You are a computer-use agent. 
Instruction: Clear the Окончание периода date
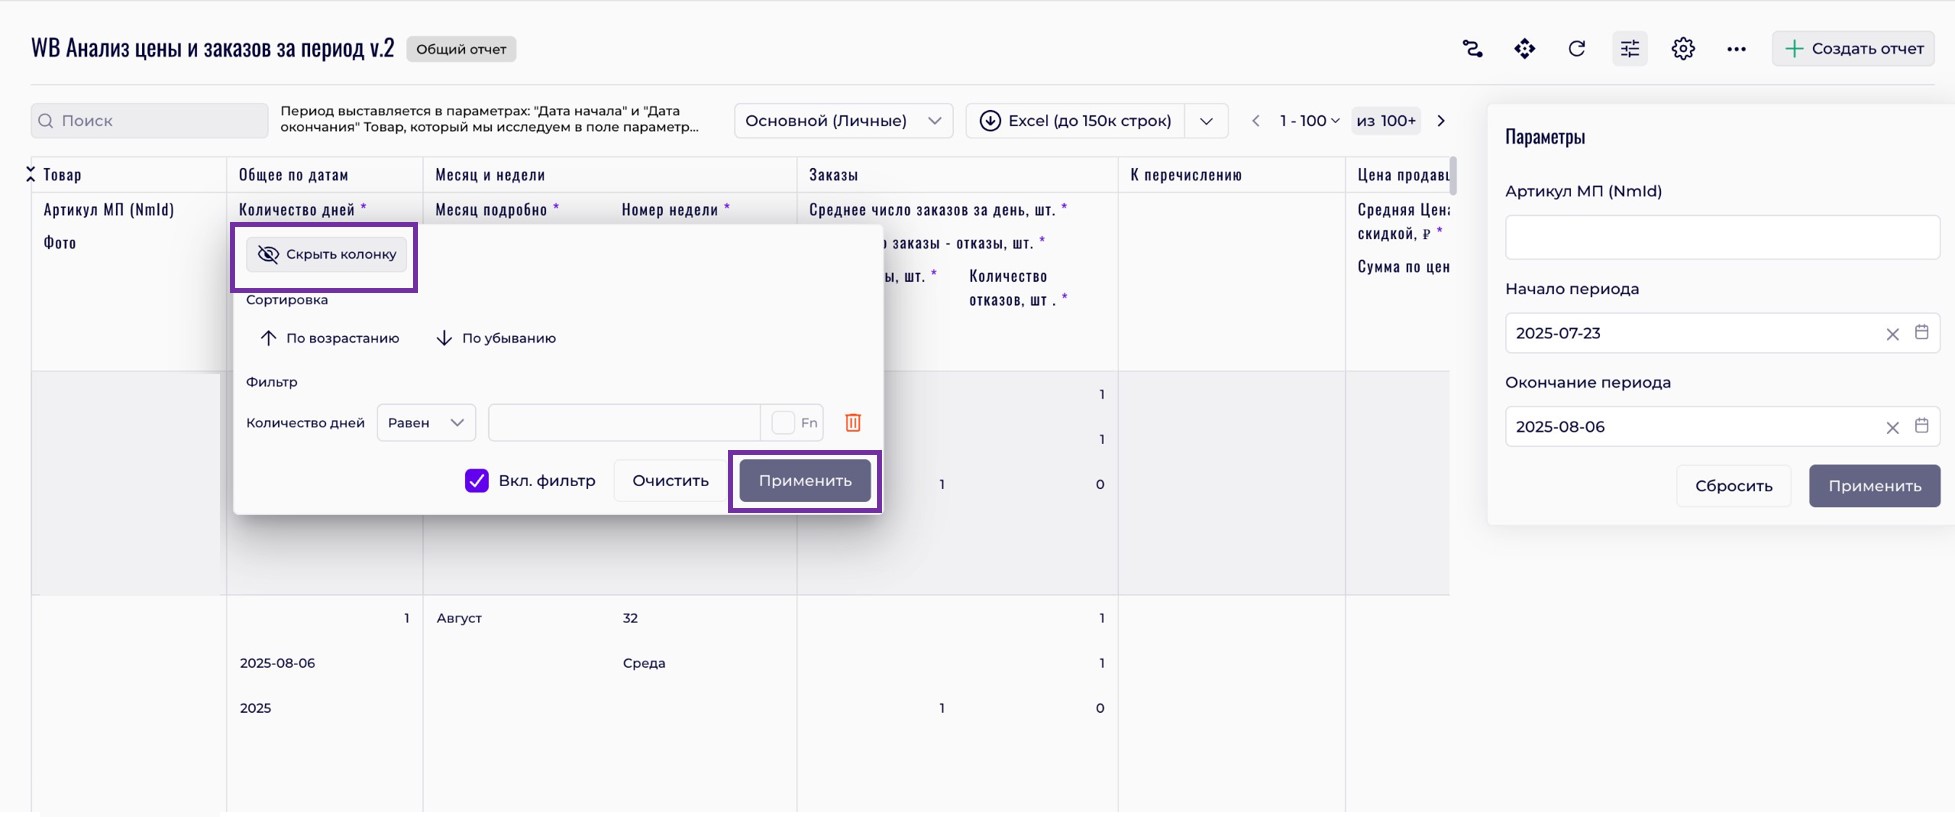coord(1892,428)
